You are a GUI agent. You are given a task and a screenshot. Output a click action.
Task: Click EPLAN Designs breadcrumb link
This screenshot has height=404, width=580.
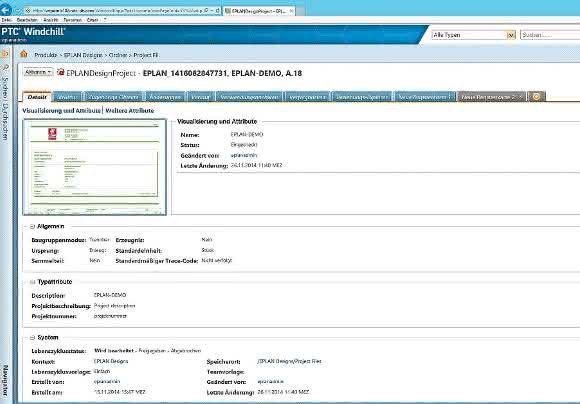pos(83,55)
